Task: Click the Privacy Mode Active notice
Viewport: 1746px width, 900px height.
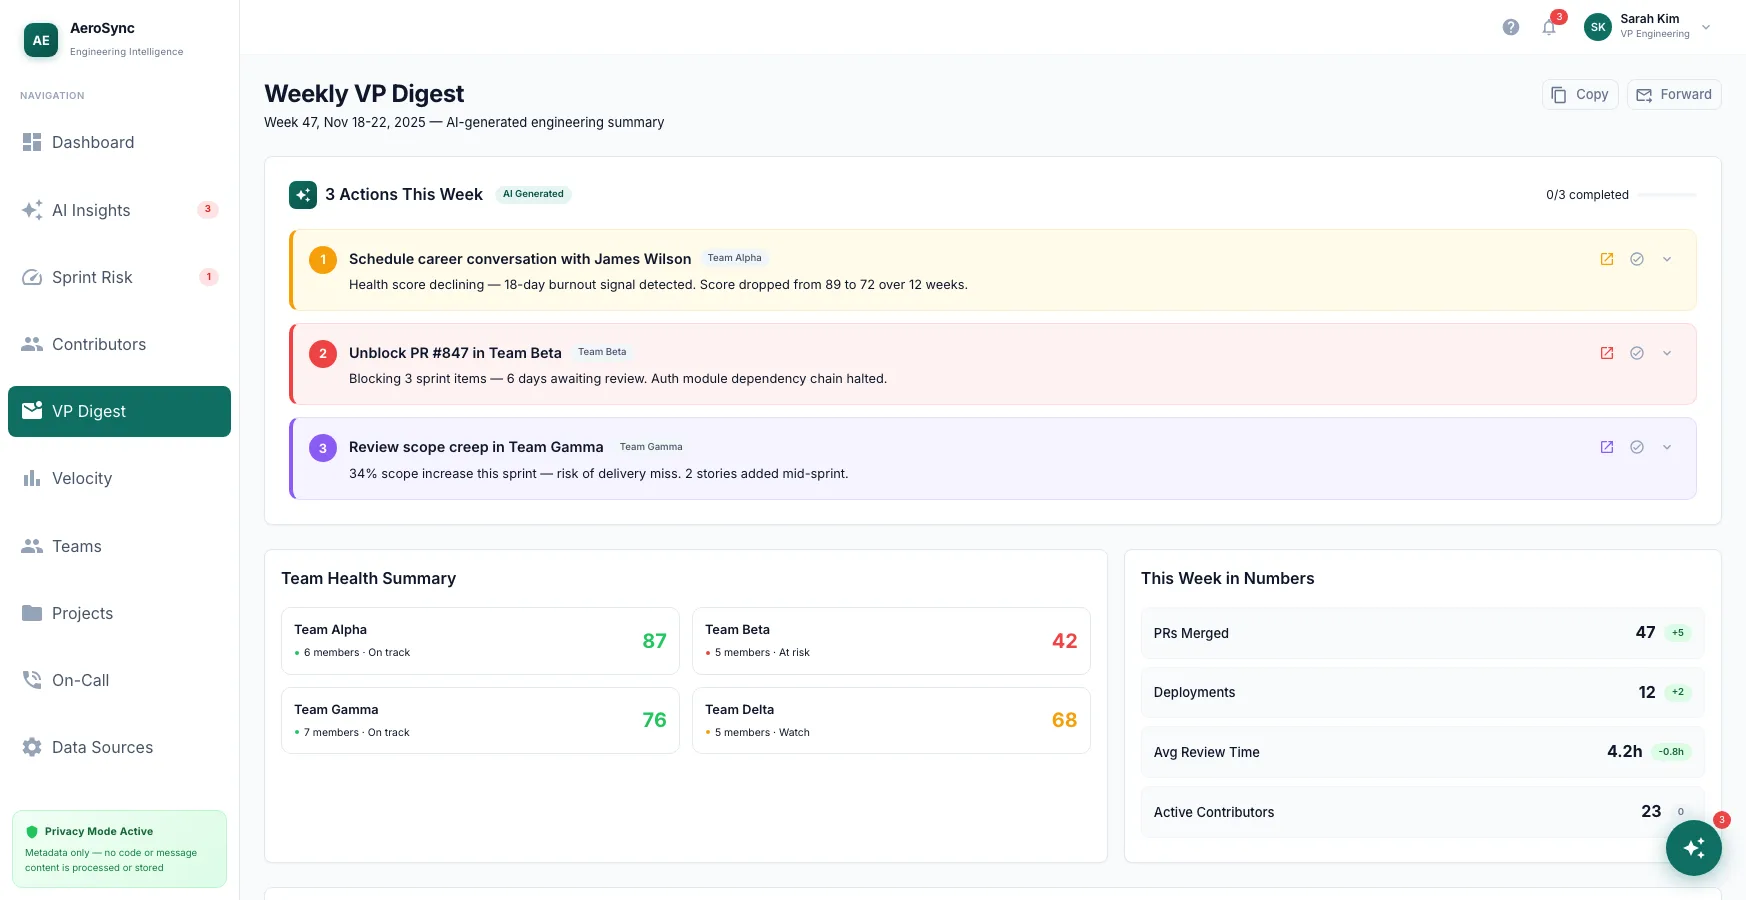Action: click(x=119, y=849)
